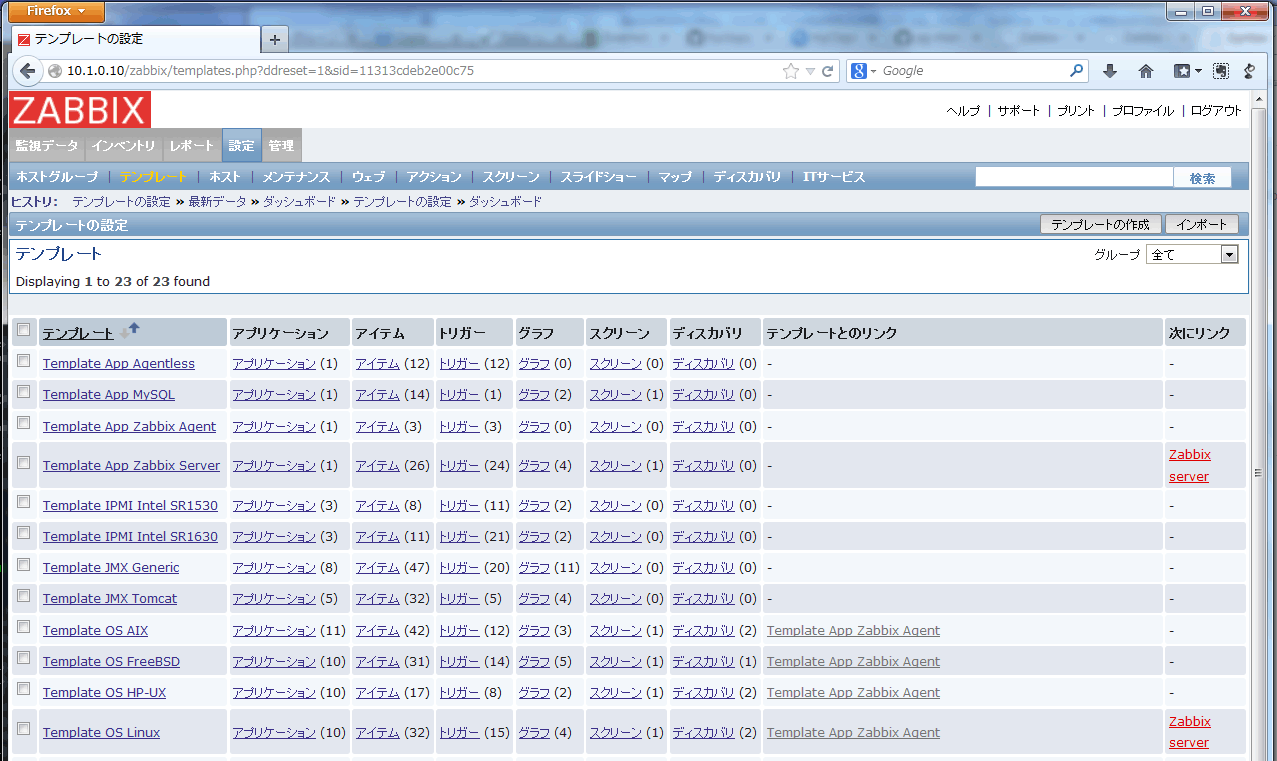Click the browser URL address field
The height and width of the screenshot is (761, 1277).
(x=420, y=71)
